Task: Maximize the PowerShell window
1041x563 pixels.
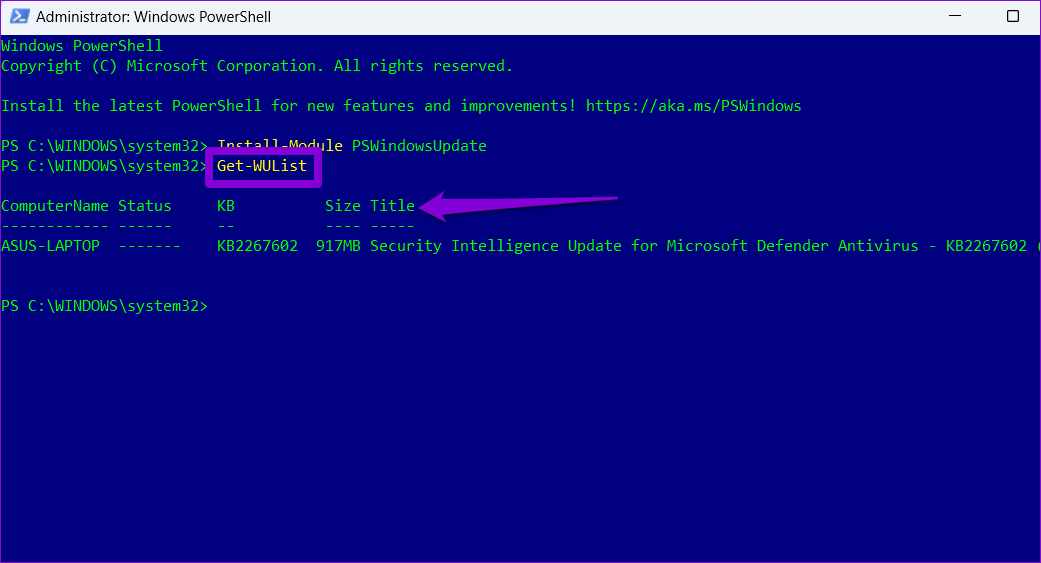Action: coord(1012,16)
